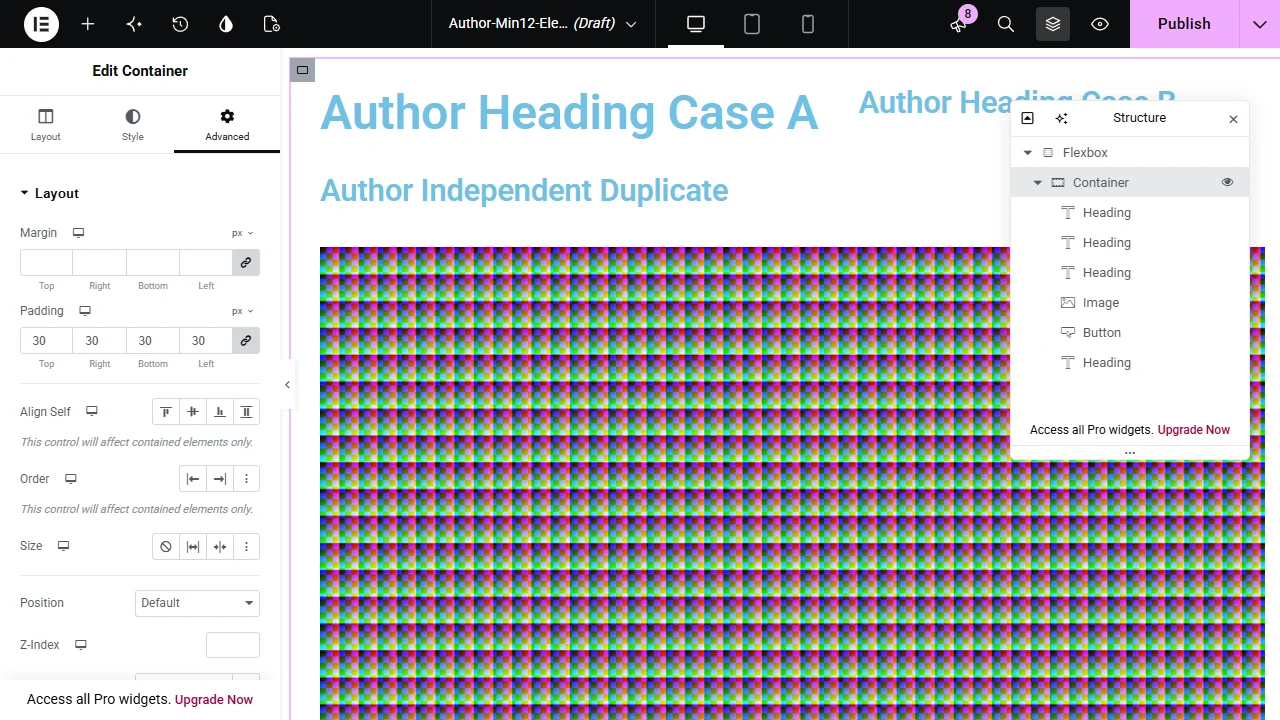Toggle Margin values link icon

pyautogui.click(x=246, y=262)
